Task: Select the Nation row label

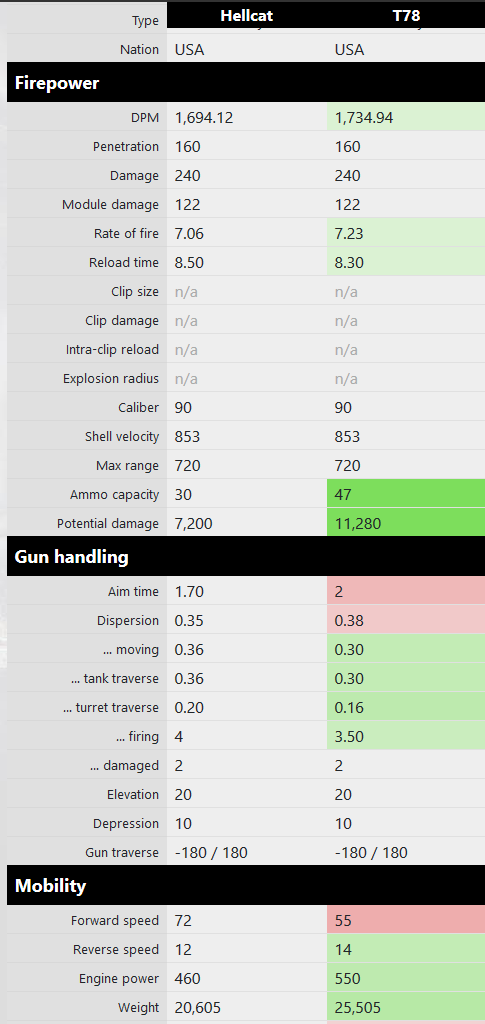Action: coord(139,50)
